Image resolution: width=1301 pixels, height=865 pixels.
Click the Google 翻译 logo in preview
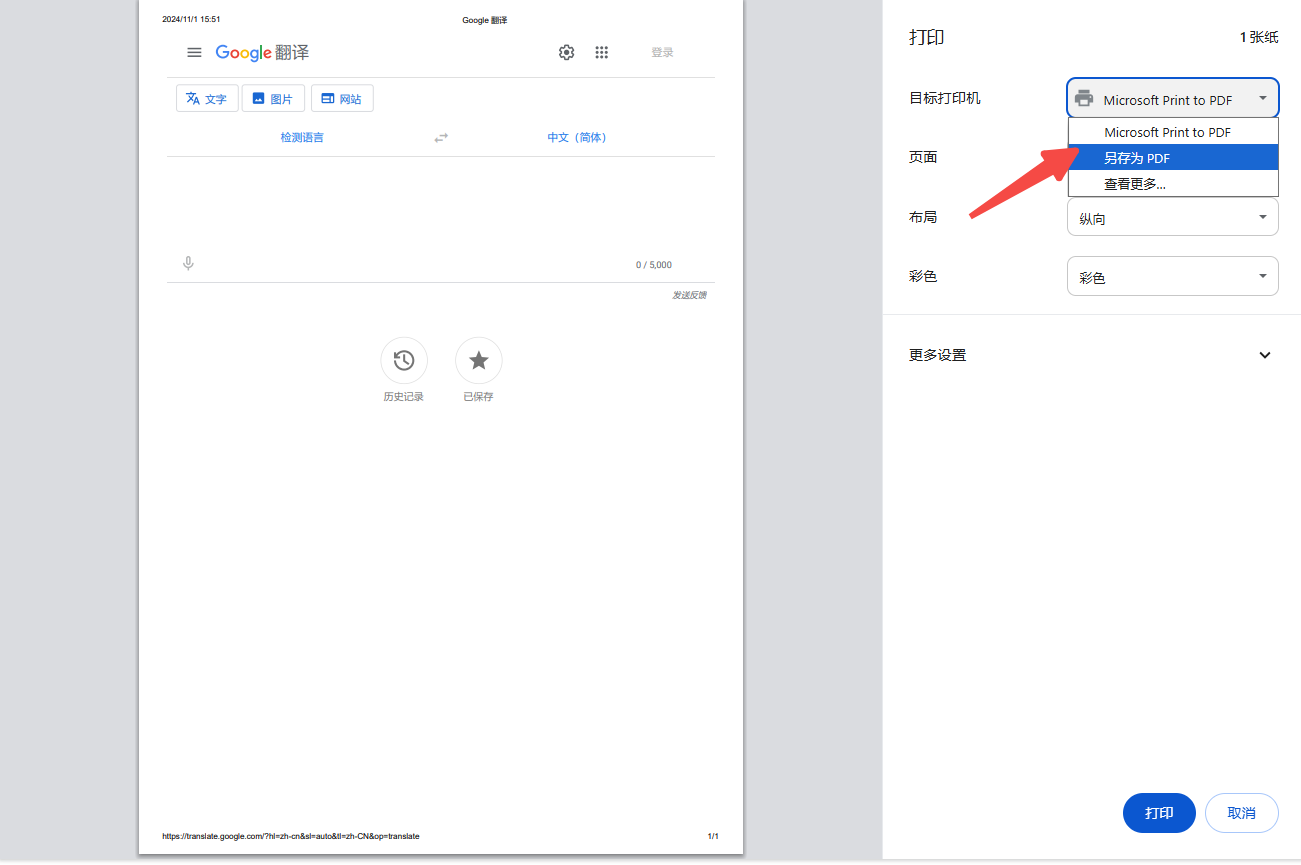click(x=262, y=52)
